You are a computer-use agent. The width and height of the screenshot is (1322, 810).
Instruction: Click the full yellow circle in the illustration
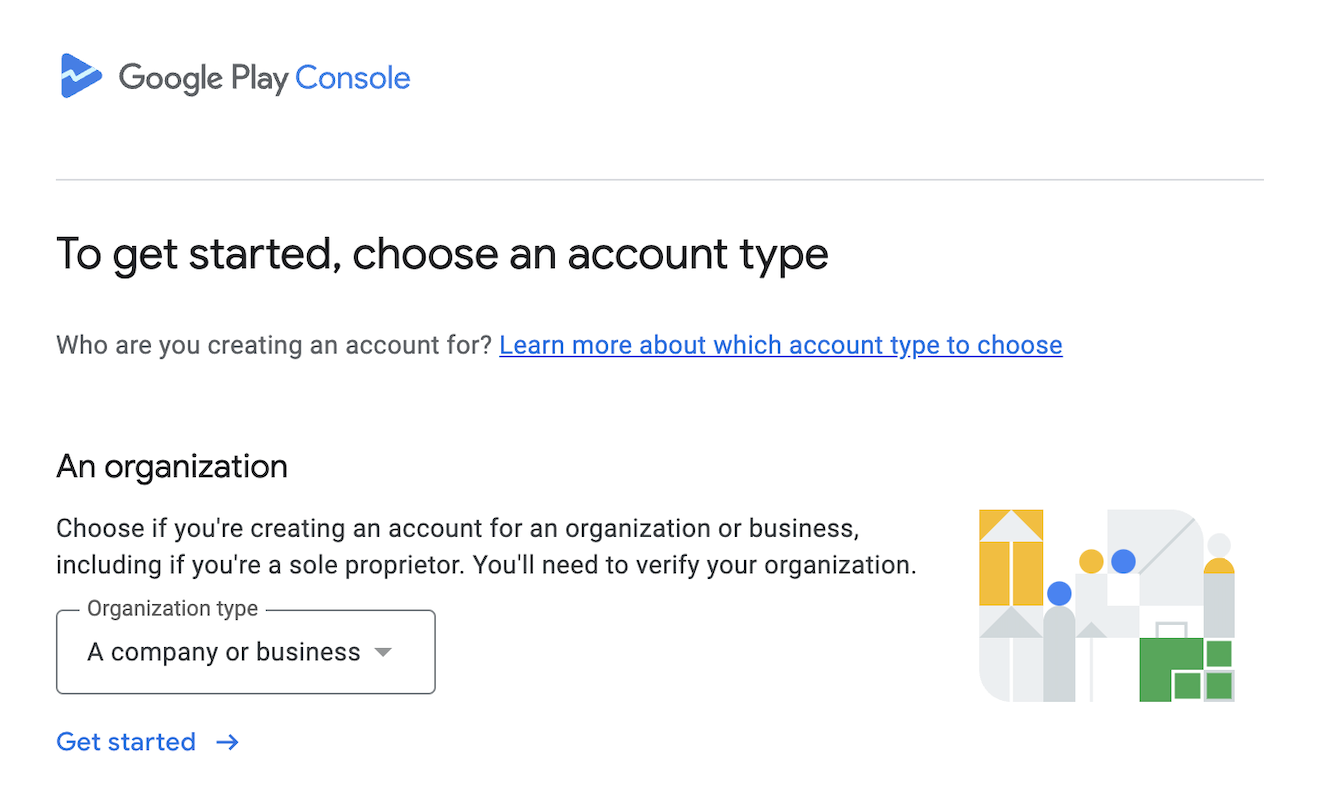[x=1091, y=561]
